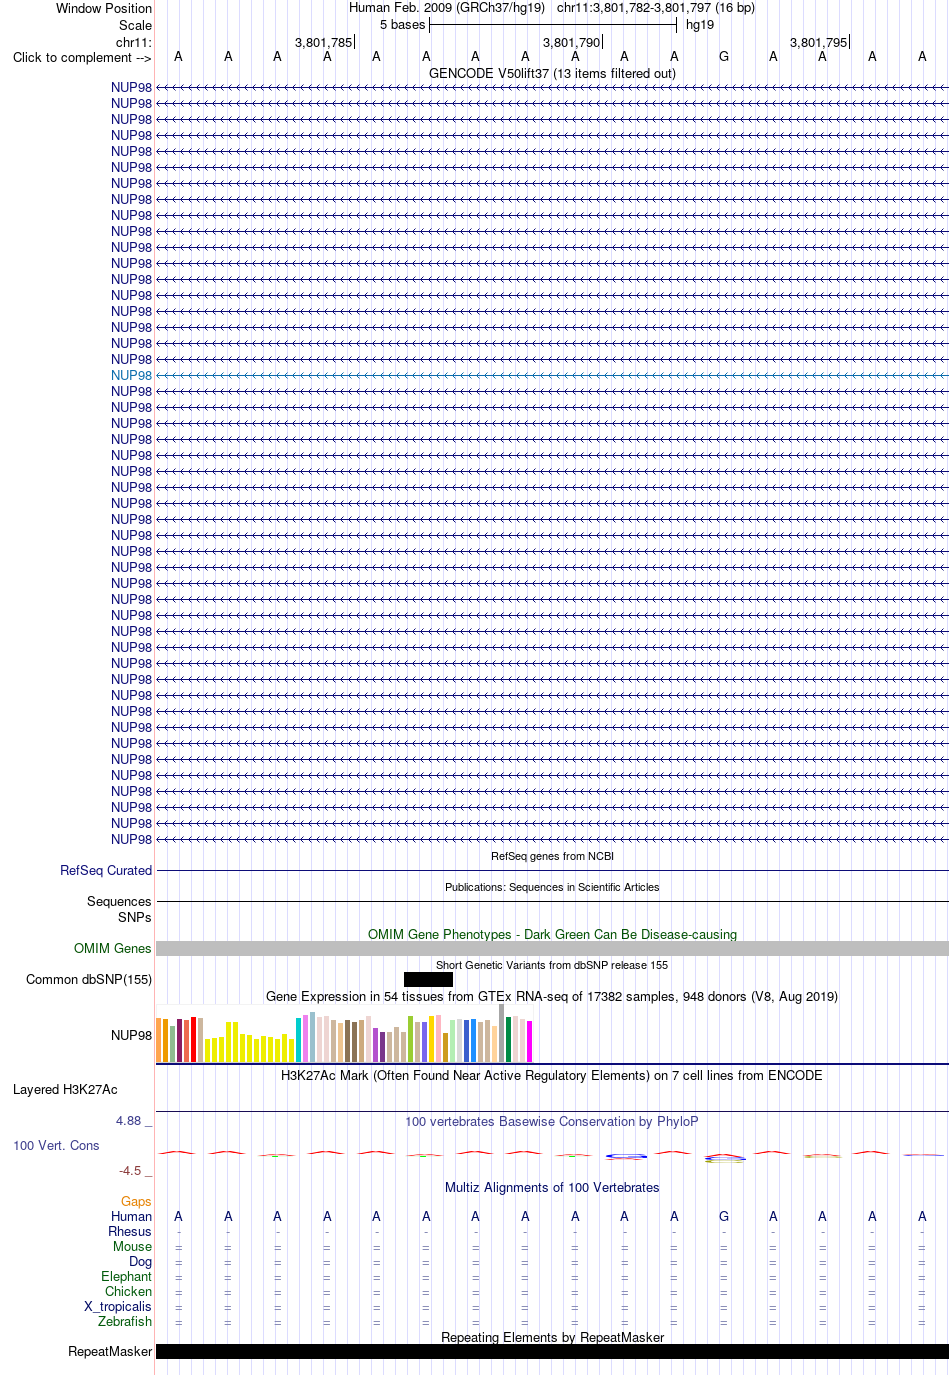
Task: Click the coordinate tick '3,801,790'
Action: 572,42
